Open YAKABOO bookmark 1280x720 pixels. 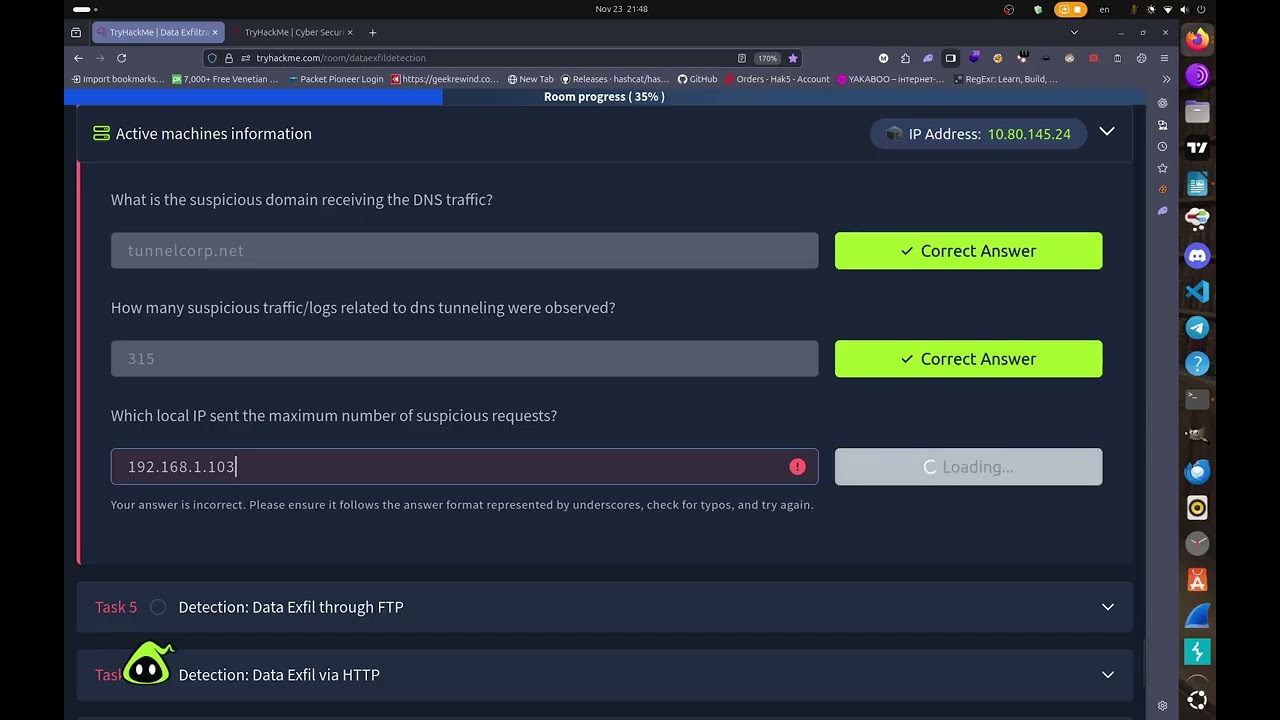890,79
